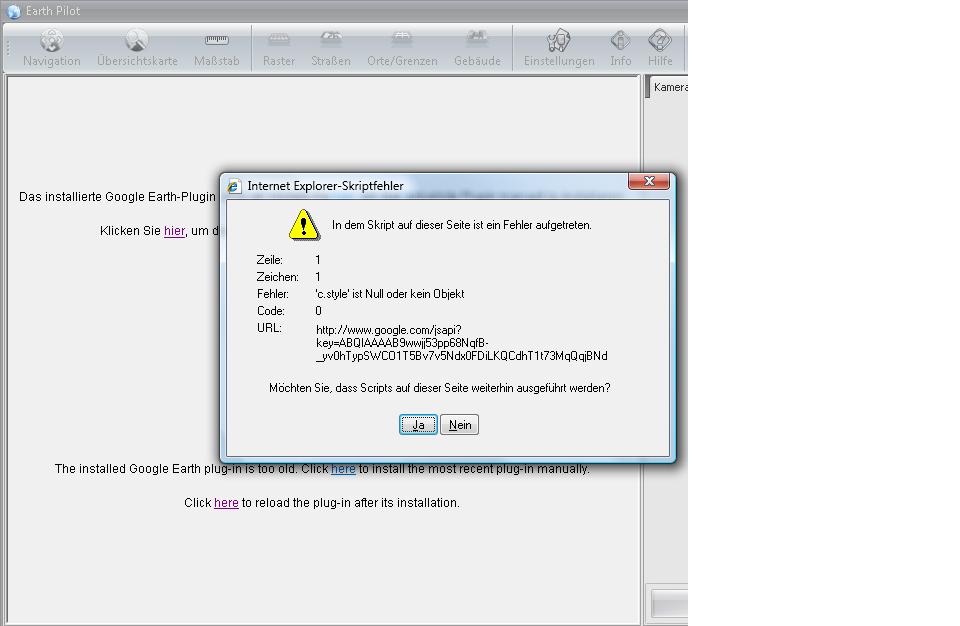Open the Info toolbar item
This screenshot has height=626, width=960.
[621, 48]
